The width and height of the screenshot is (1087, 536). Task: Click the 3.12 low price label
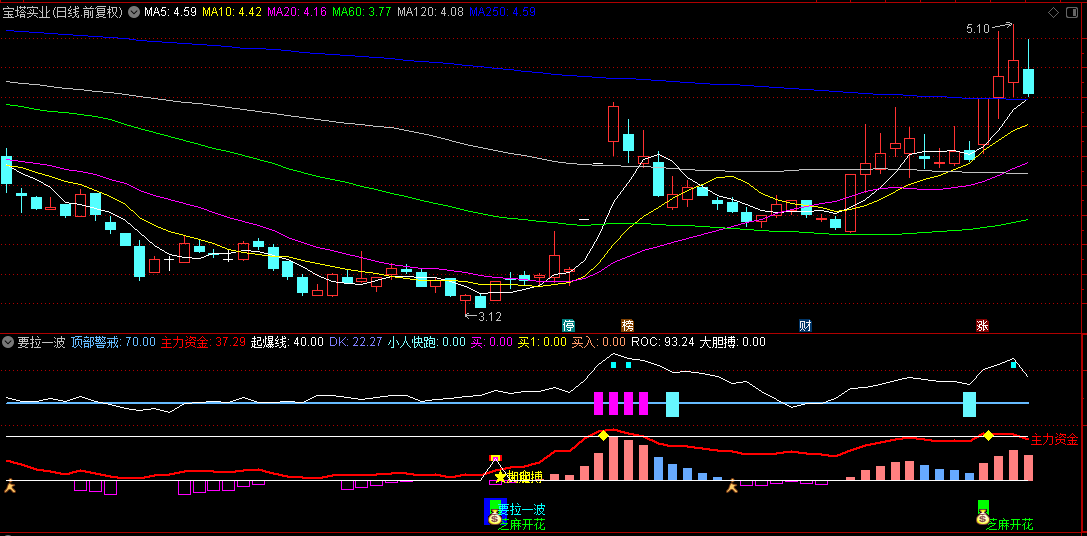tap(489, 316)
